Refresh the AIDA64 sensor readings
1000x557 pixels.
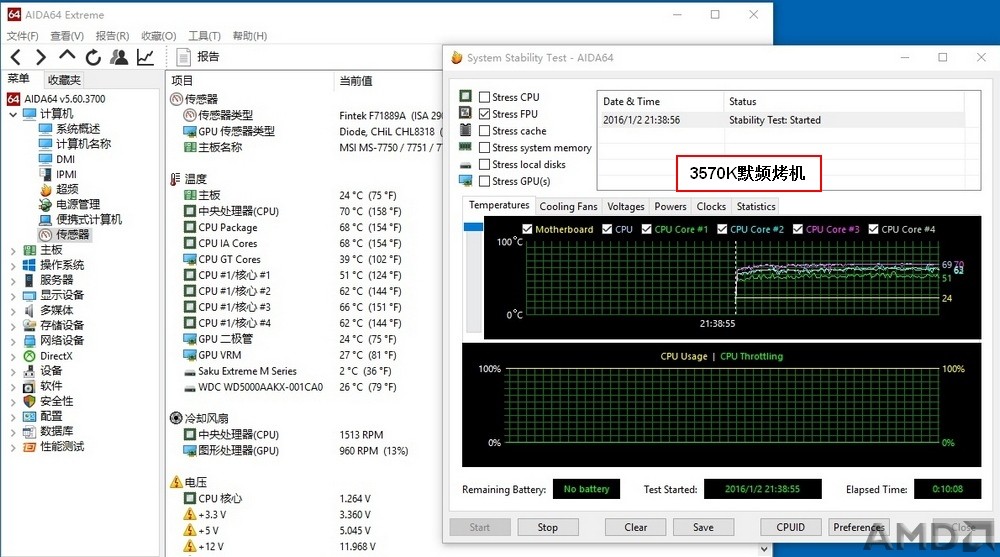[x=93, y=57]
